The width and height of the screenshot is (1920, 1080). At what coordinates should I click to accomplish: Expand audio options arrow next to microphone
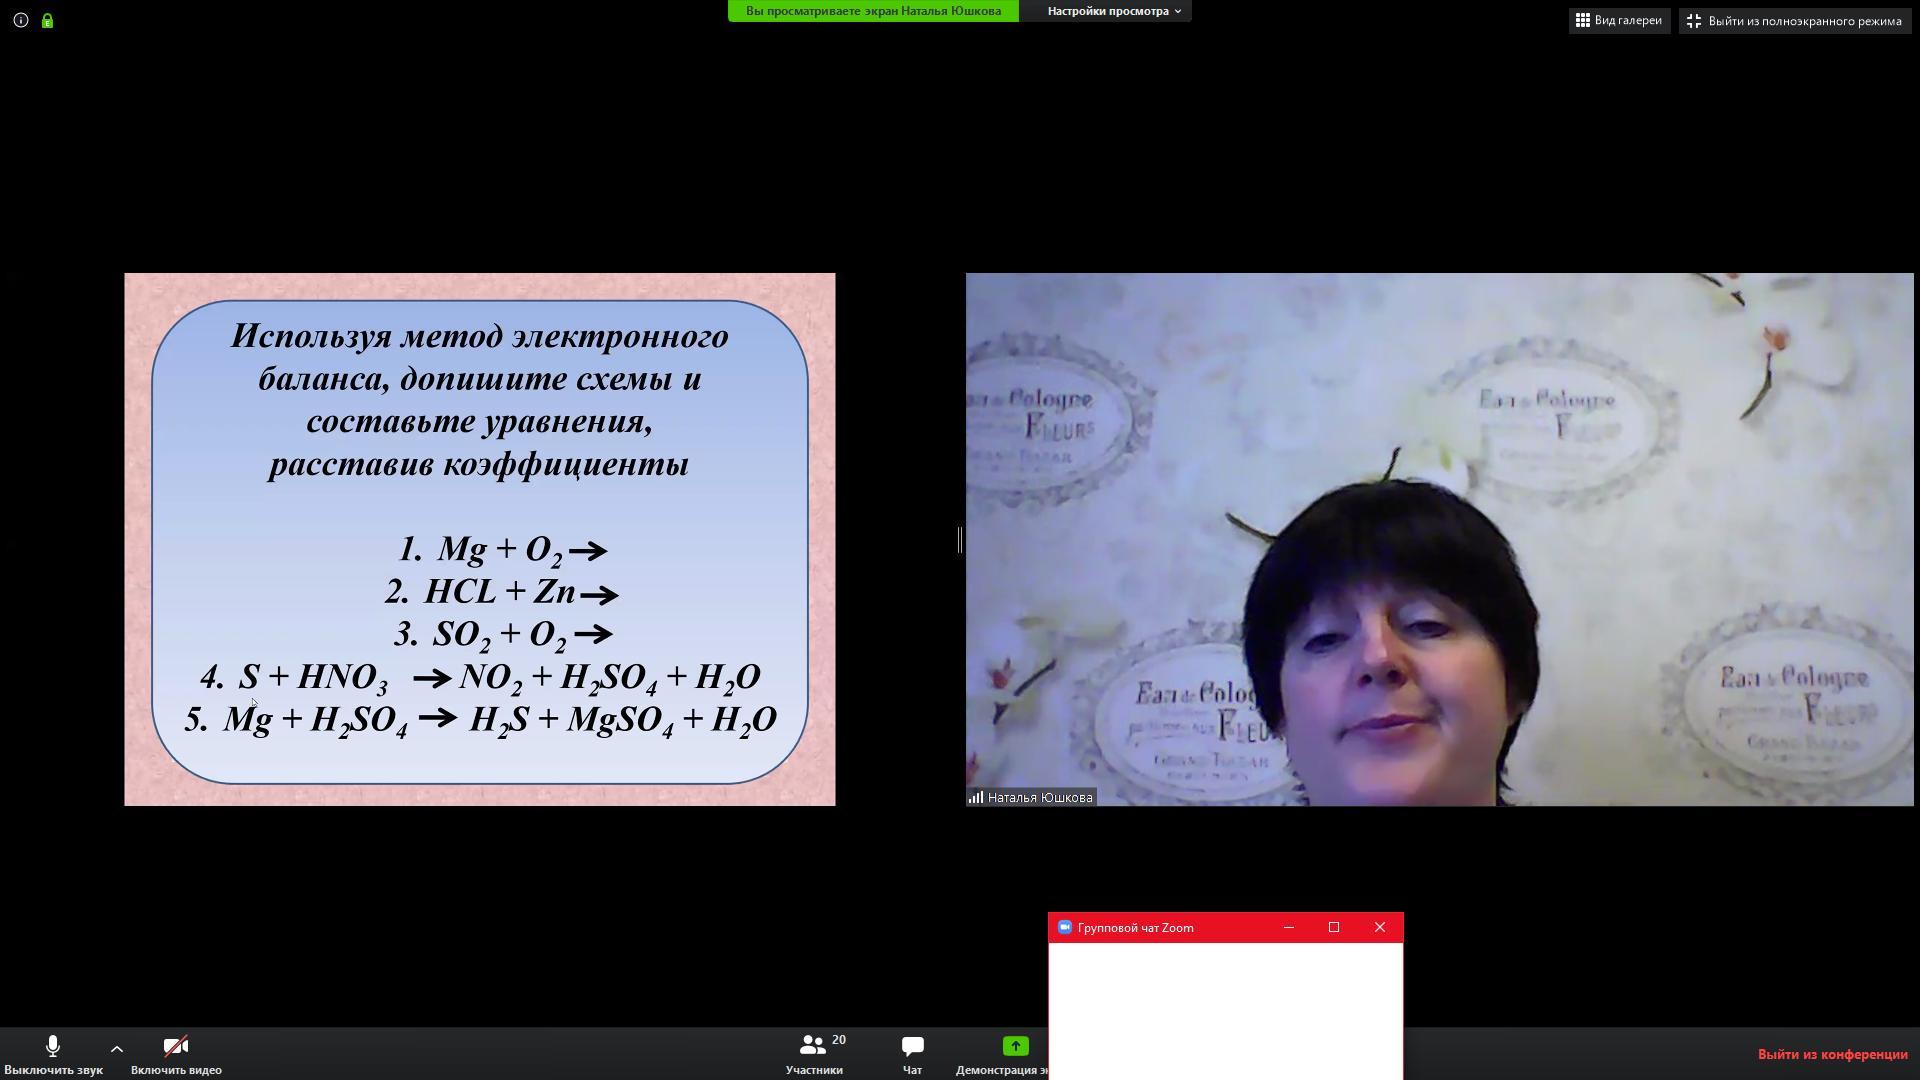tap(117, 1049)
